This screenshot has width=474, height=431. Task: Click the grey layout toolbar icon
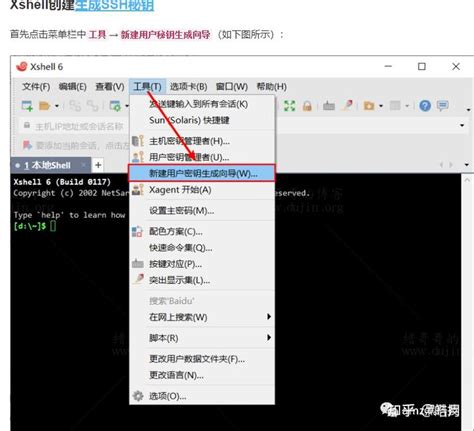(395, 106)
